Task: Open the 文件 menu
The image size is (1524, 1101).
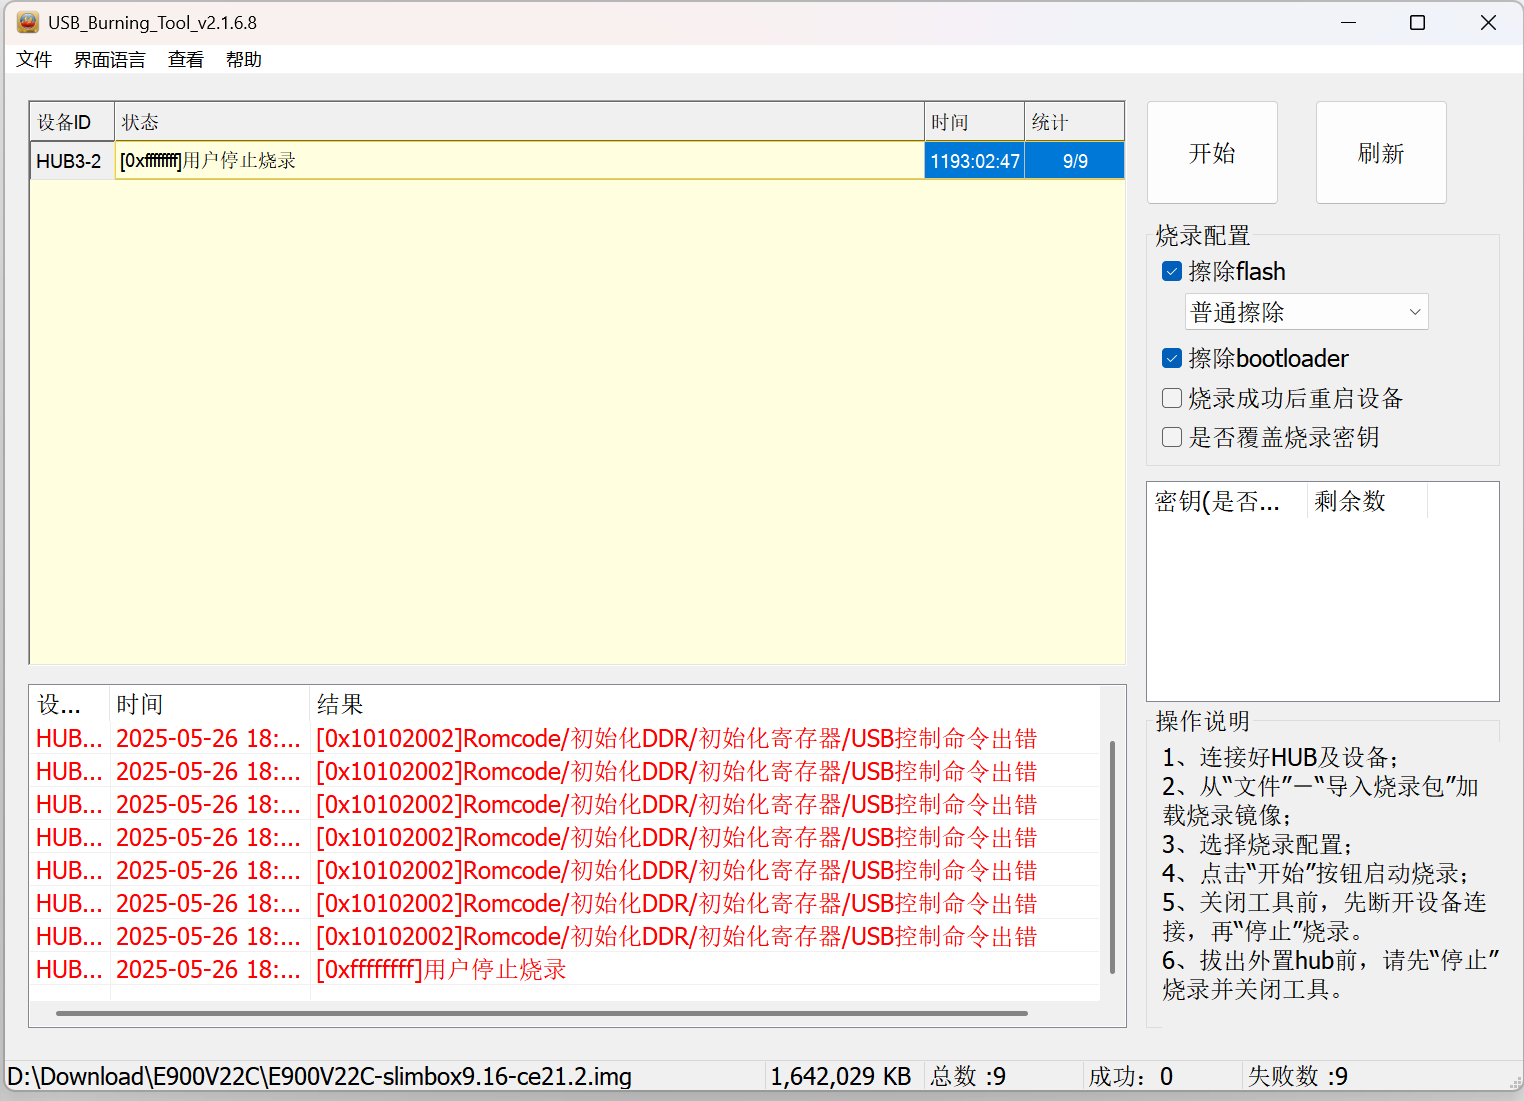Action: [x=34, y=60]
